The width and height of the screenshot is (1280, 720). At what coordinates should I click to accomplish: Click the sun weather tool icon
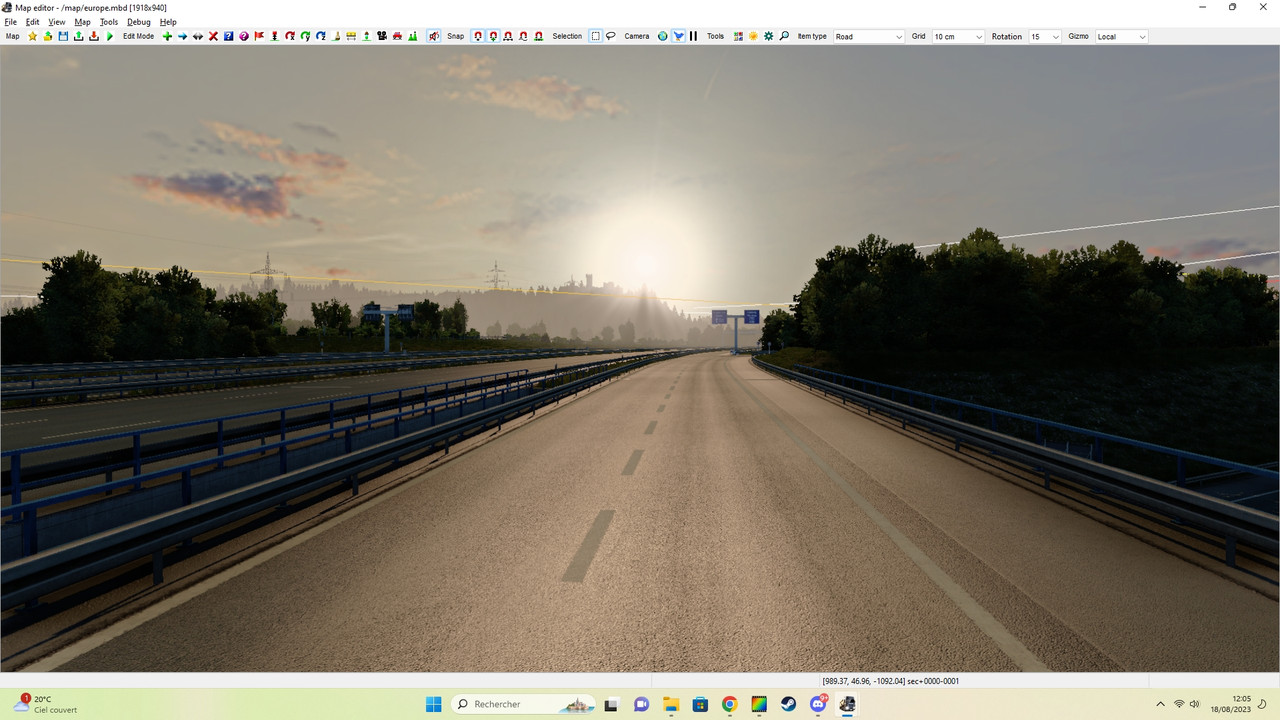pyautogui.click(x=753, y=36)
